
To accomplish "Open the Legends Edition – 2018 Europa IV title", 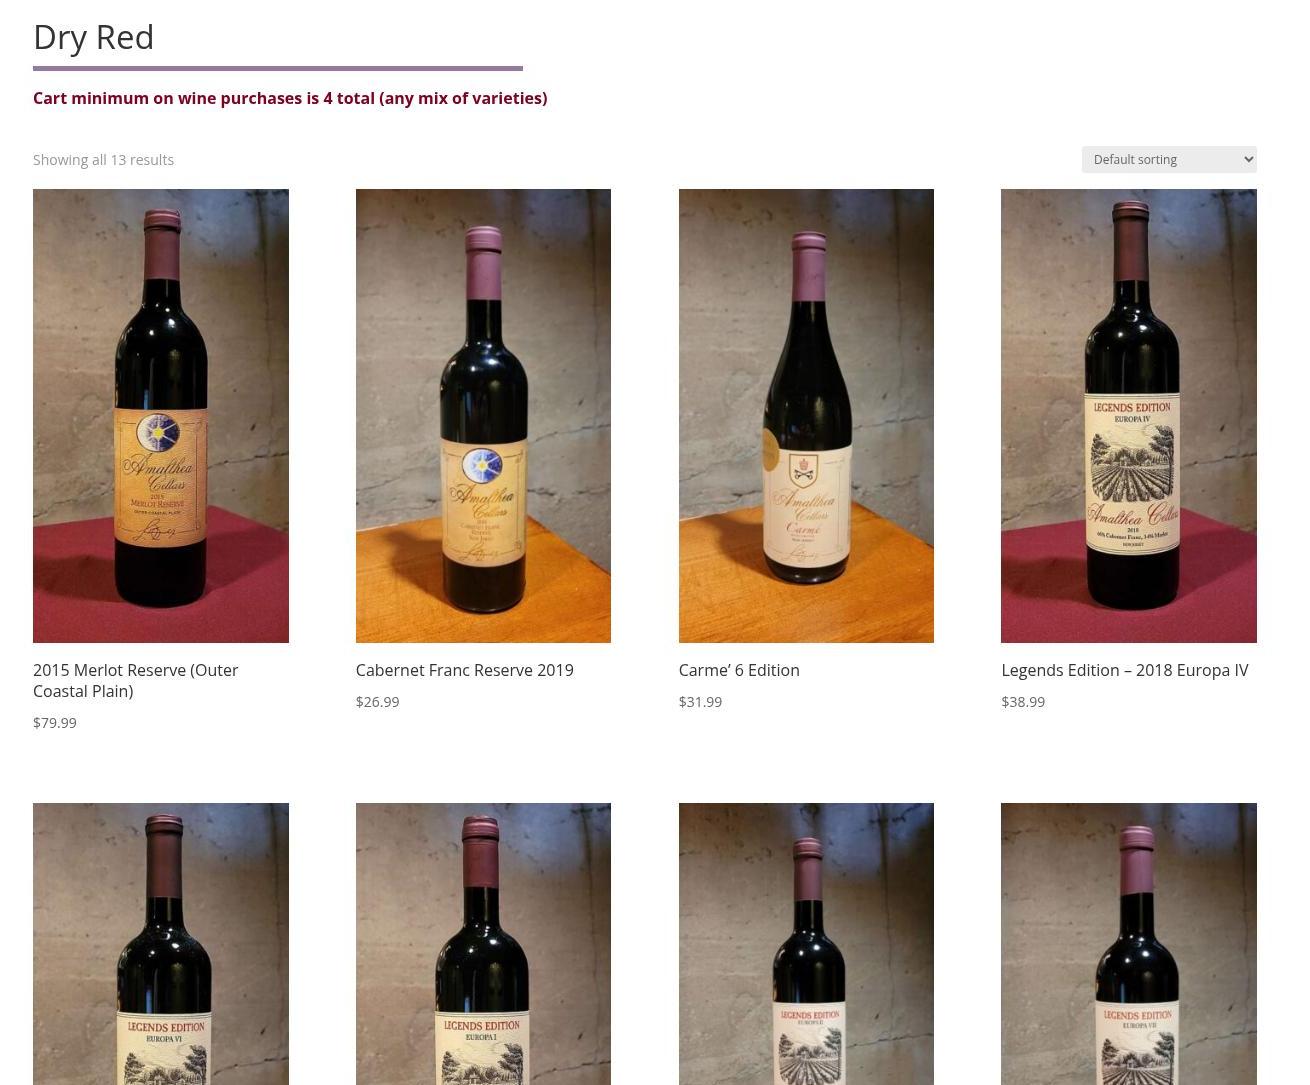I will coord(1125,670).
